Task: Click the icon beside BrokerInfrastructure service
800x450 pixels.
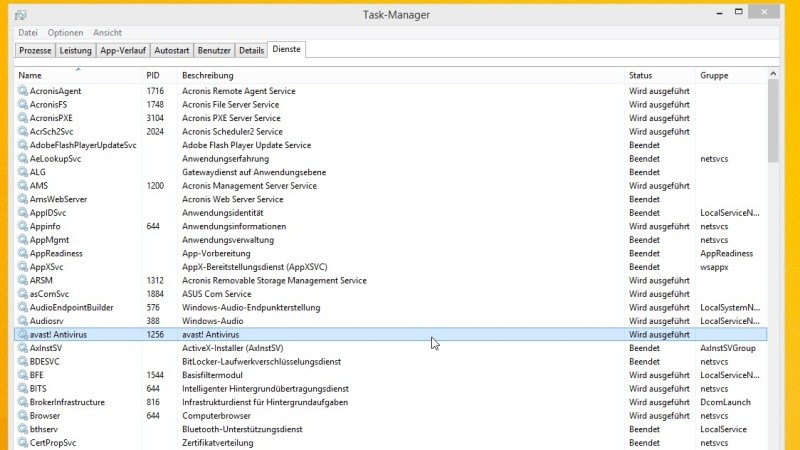Action: pos(23,402)
